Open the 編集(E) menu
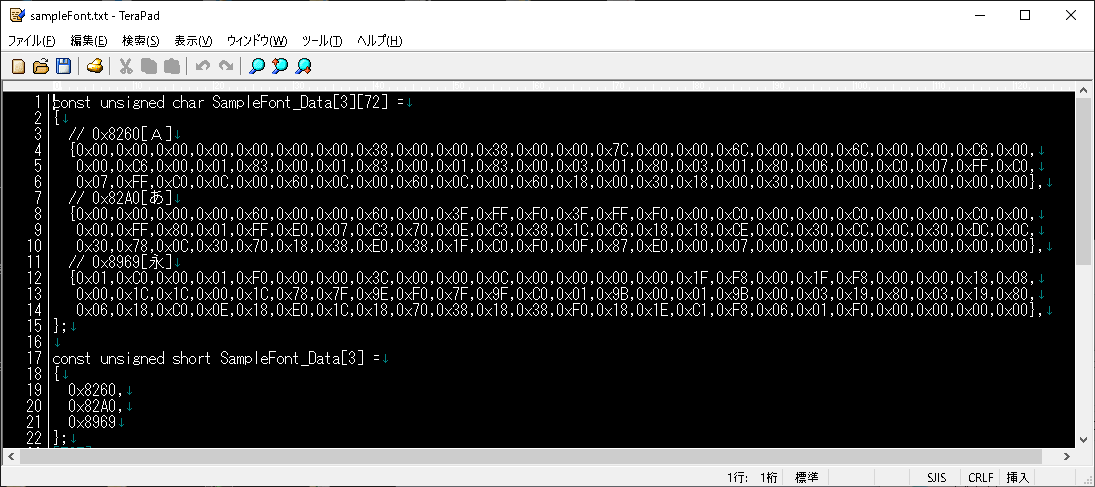Screen dimensions: 1095x487 coord(89,41)
